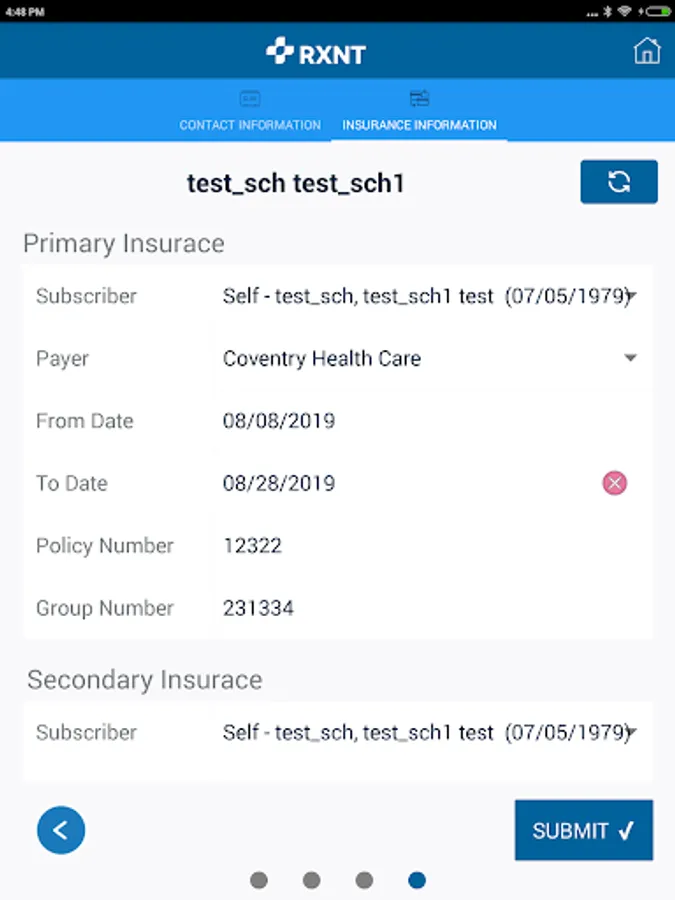Image resolution: width=675 pixels, height=900 pixels.
Task: Select the third page indicator dot
Action: (364, 880)
